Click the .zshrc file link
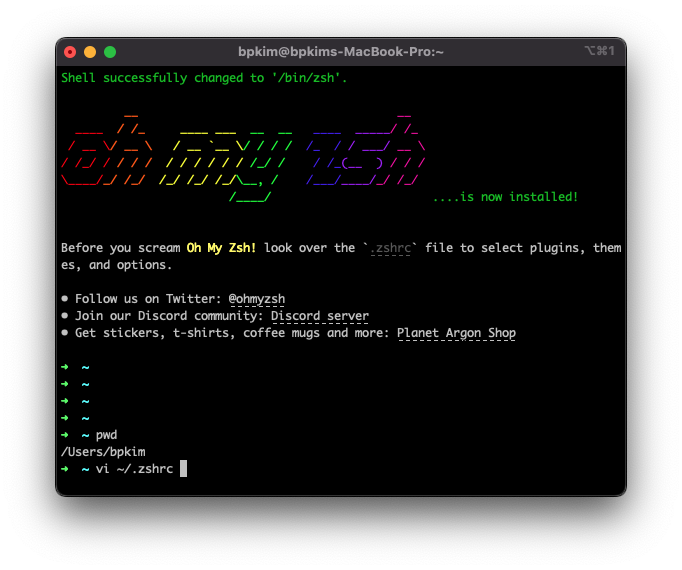The width and height of the screenshot is (682, 570). [390, 248]
